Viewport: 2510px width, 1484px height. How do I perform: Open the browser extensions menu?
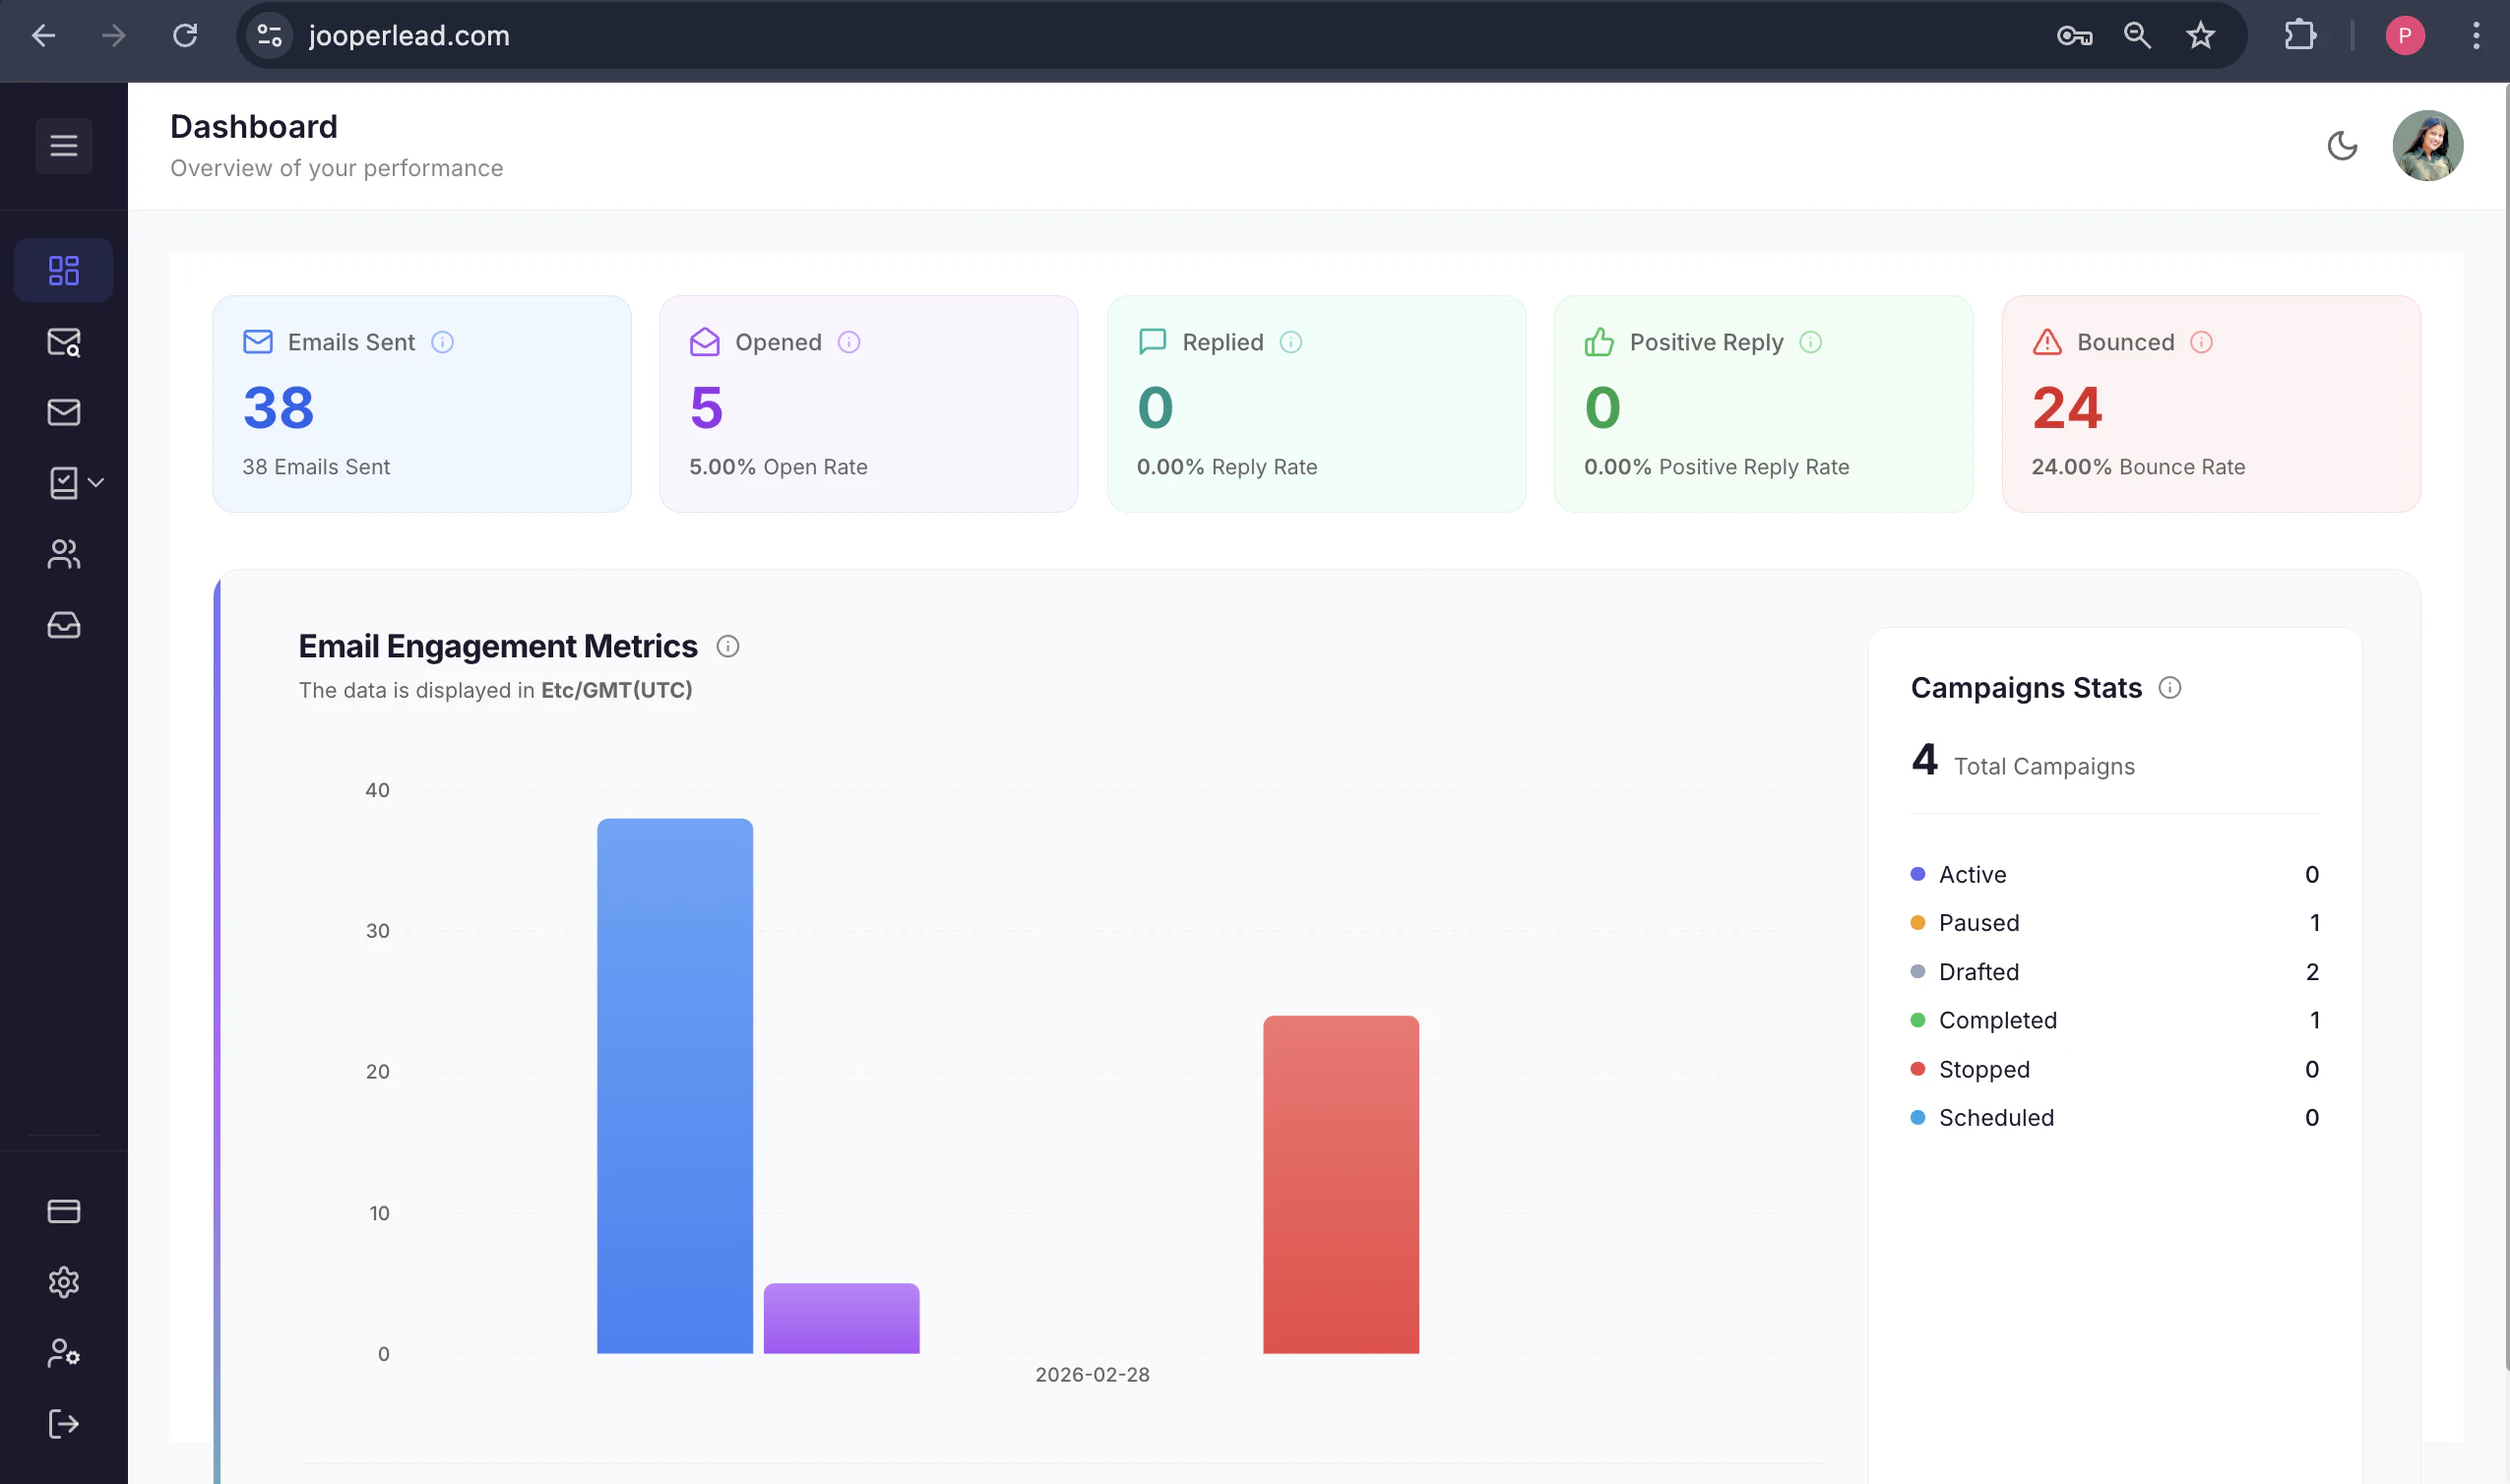(x=2300, y=35)
